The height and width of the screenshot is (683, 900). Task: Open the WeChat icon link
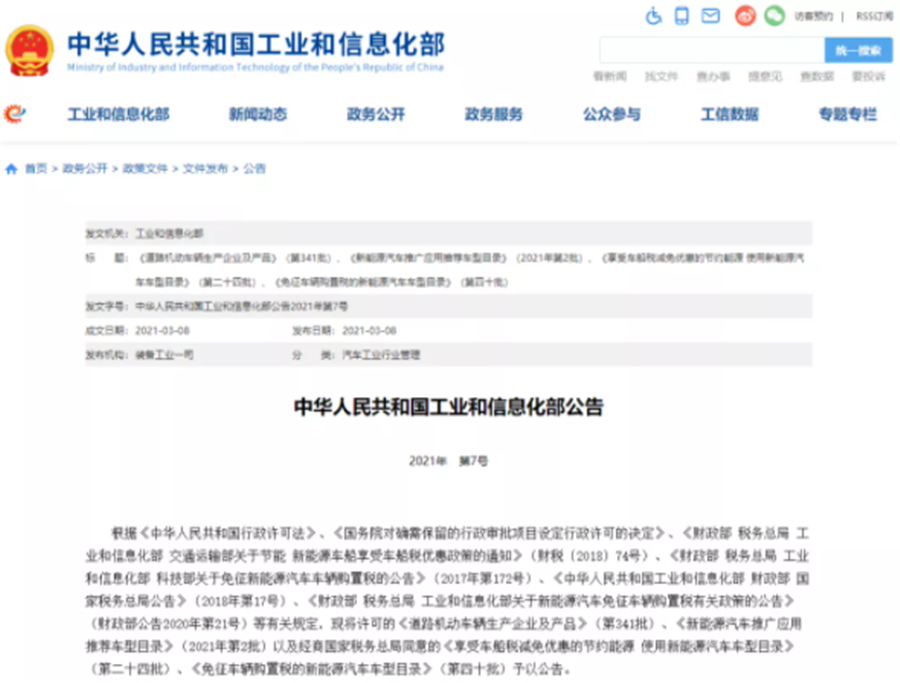coord(774,16)
